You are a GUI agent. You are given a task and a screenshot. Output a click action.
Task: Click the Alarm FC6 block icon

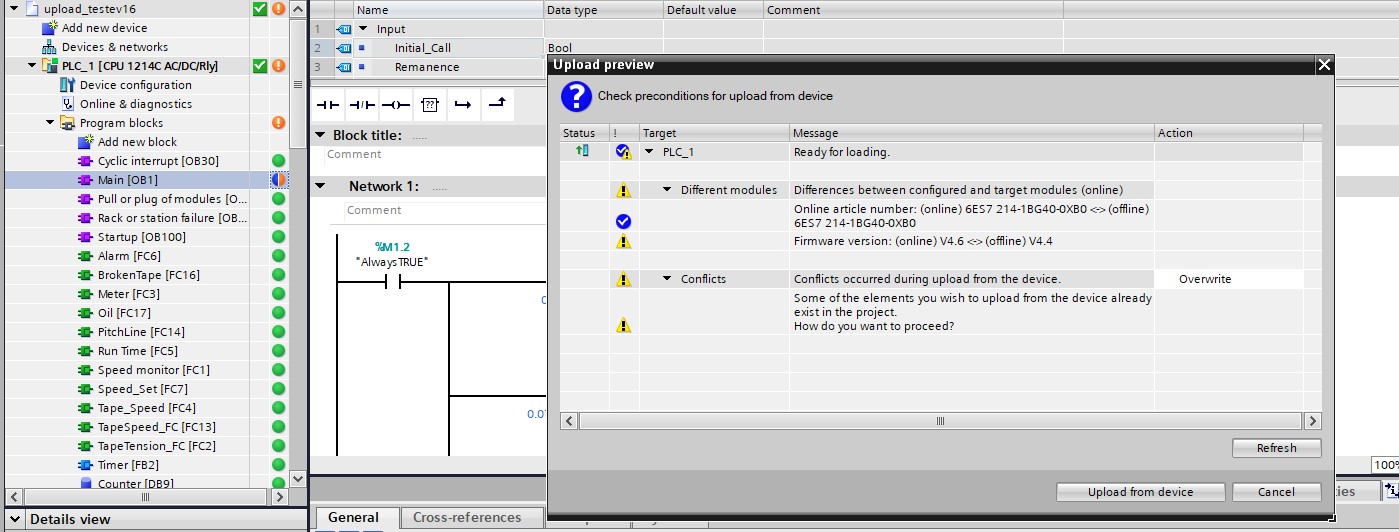pyautogui.click(x=86, y=256)
